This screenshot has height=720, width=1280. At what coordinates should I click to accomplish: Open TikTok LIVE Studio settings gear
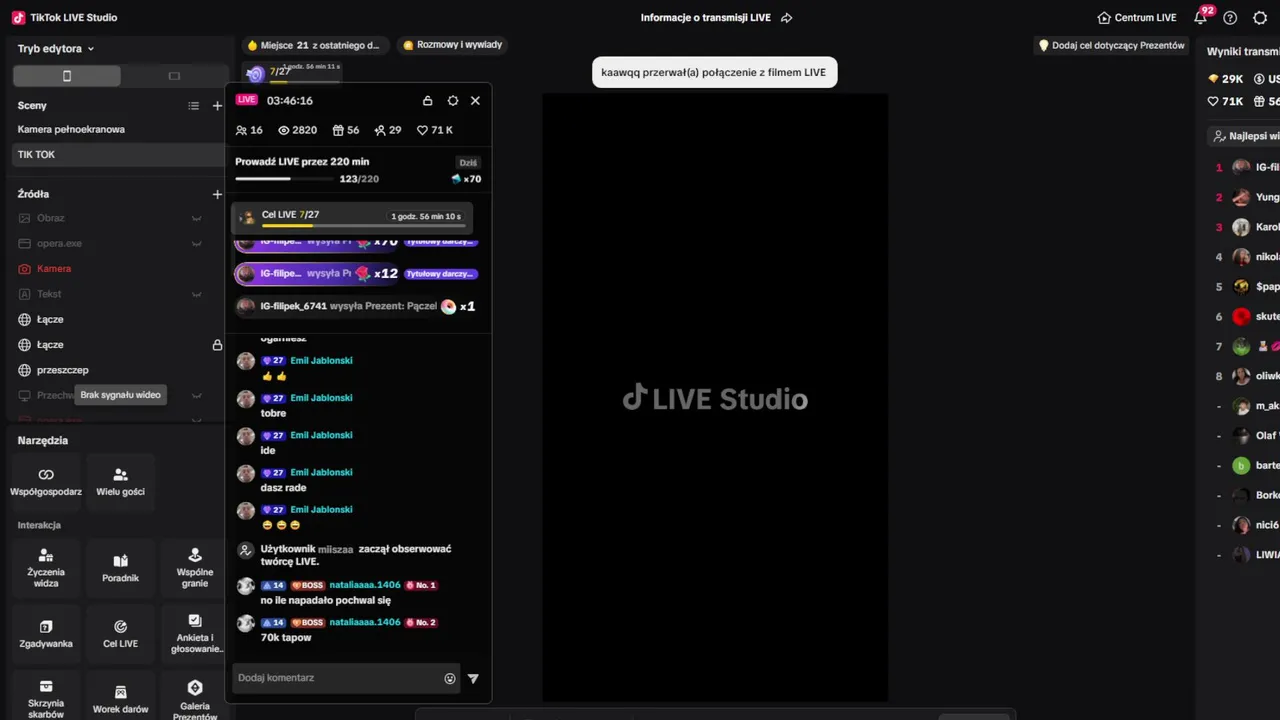click(1260, 18)
